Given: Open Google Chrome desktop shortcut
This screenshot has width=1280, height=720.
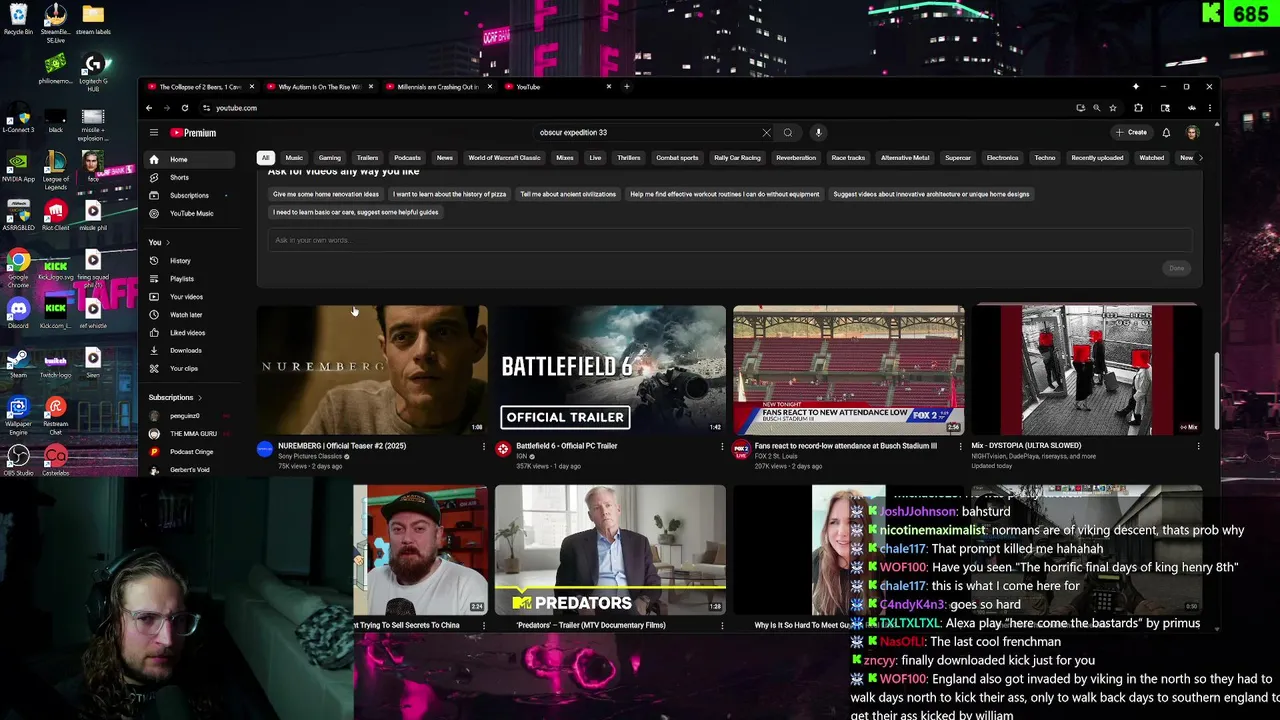Looking at the screenshot, I should point(18,265).
